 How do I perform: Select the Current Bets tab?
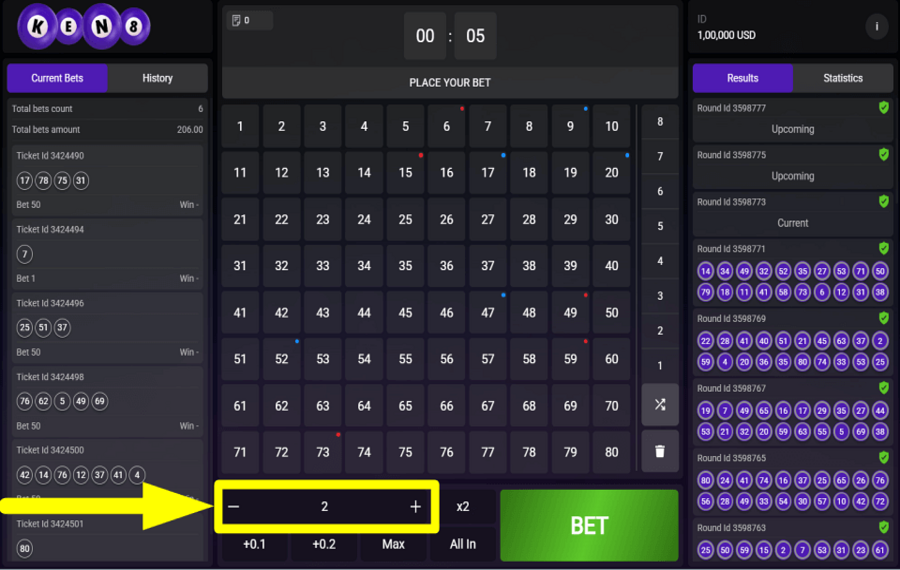click(x=57, y=78)
